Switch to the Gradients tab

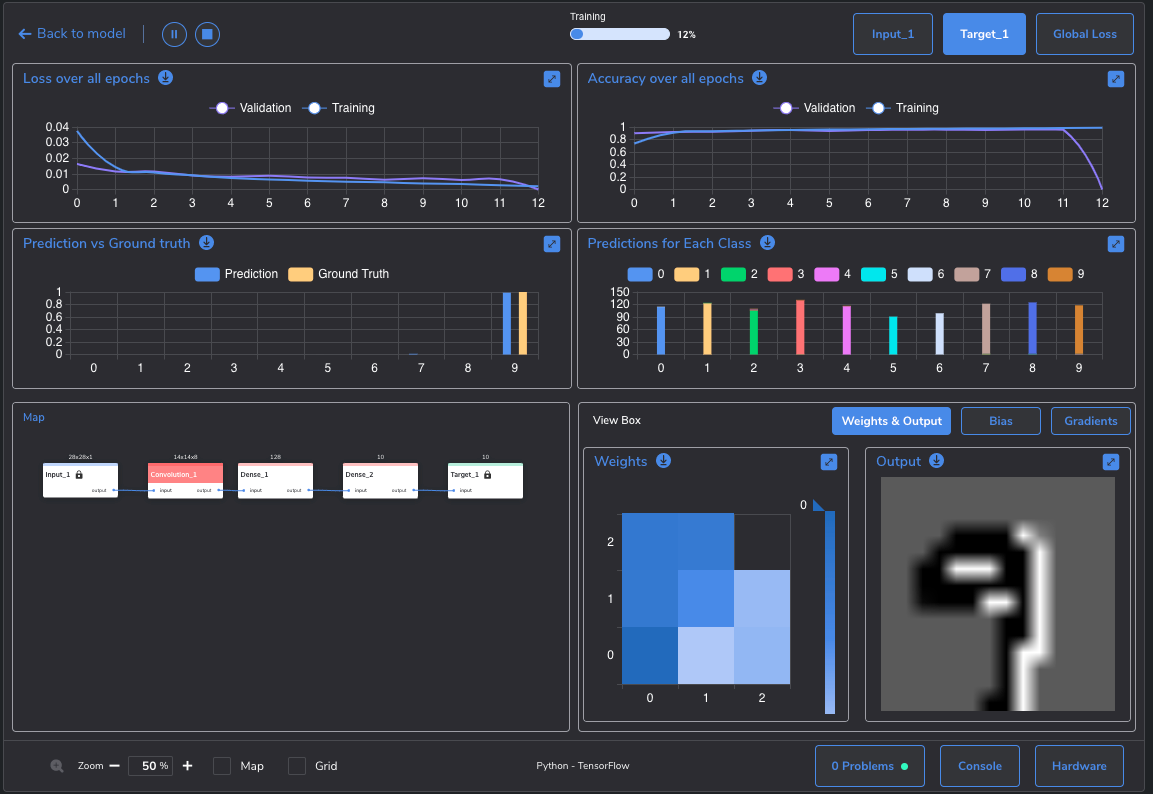click(1090, 421)
